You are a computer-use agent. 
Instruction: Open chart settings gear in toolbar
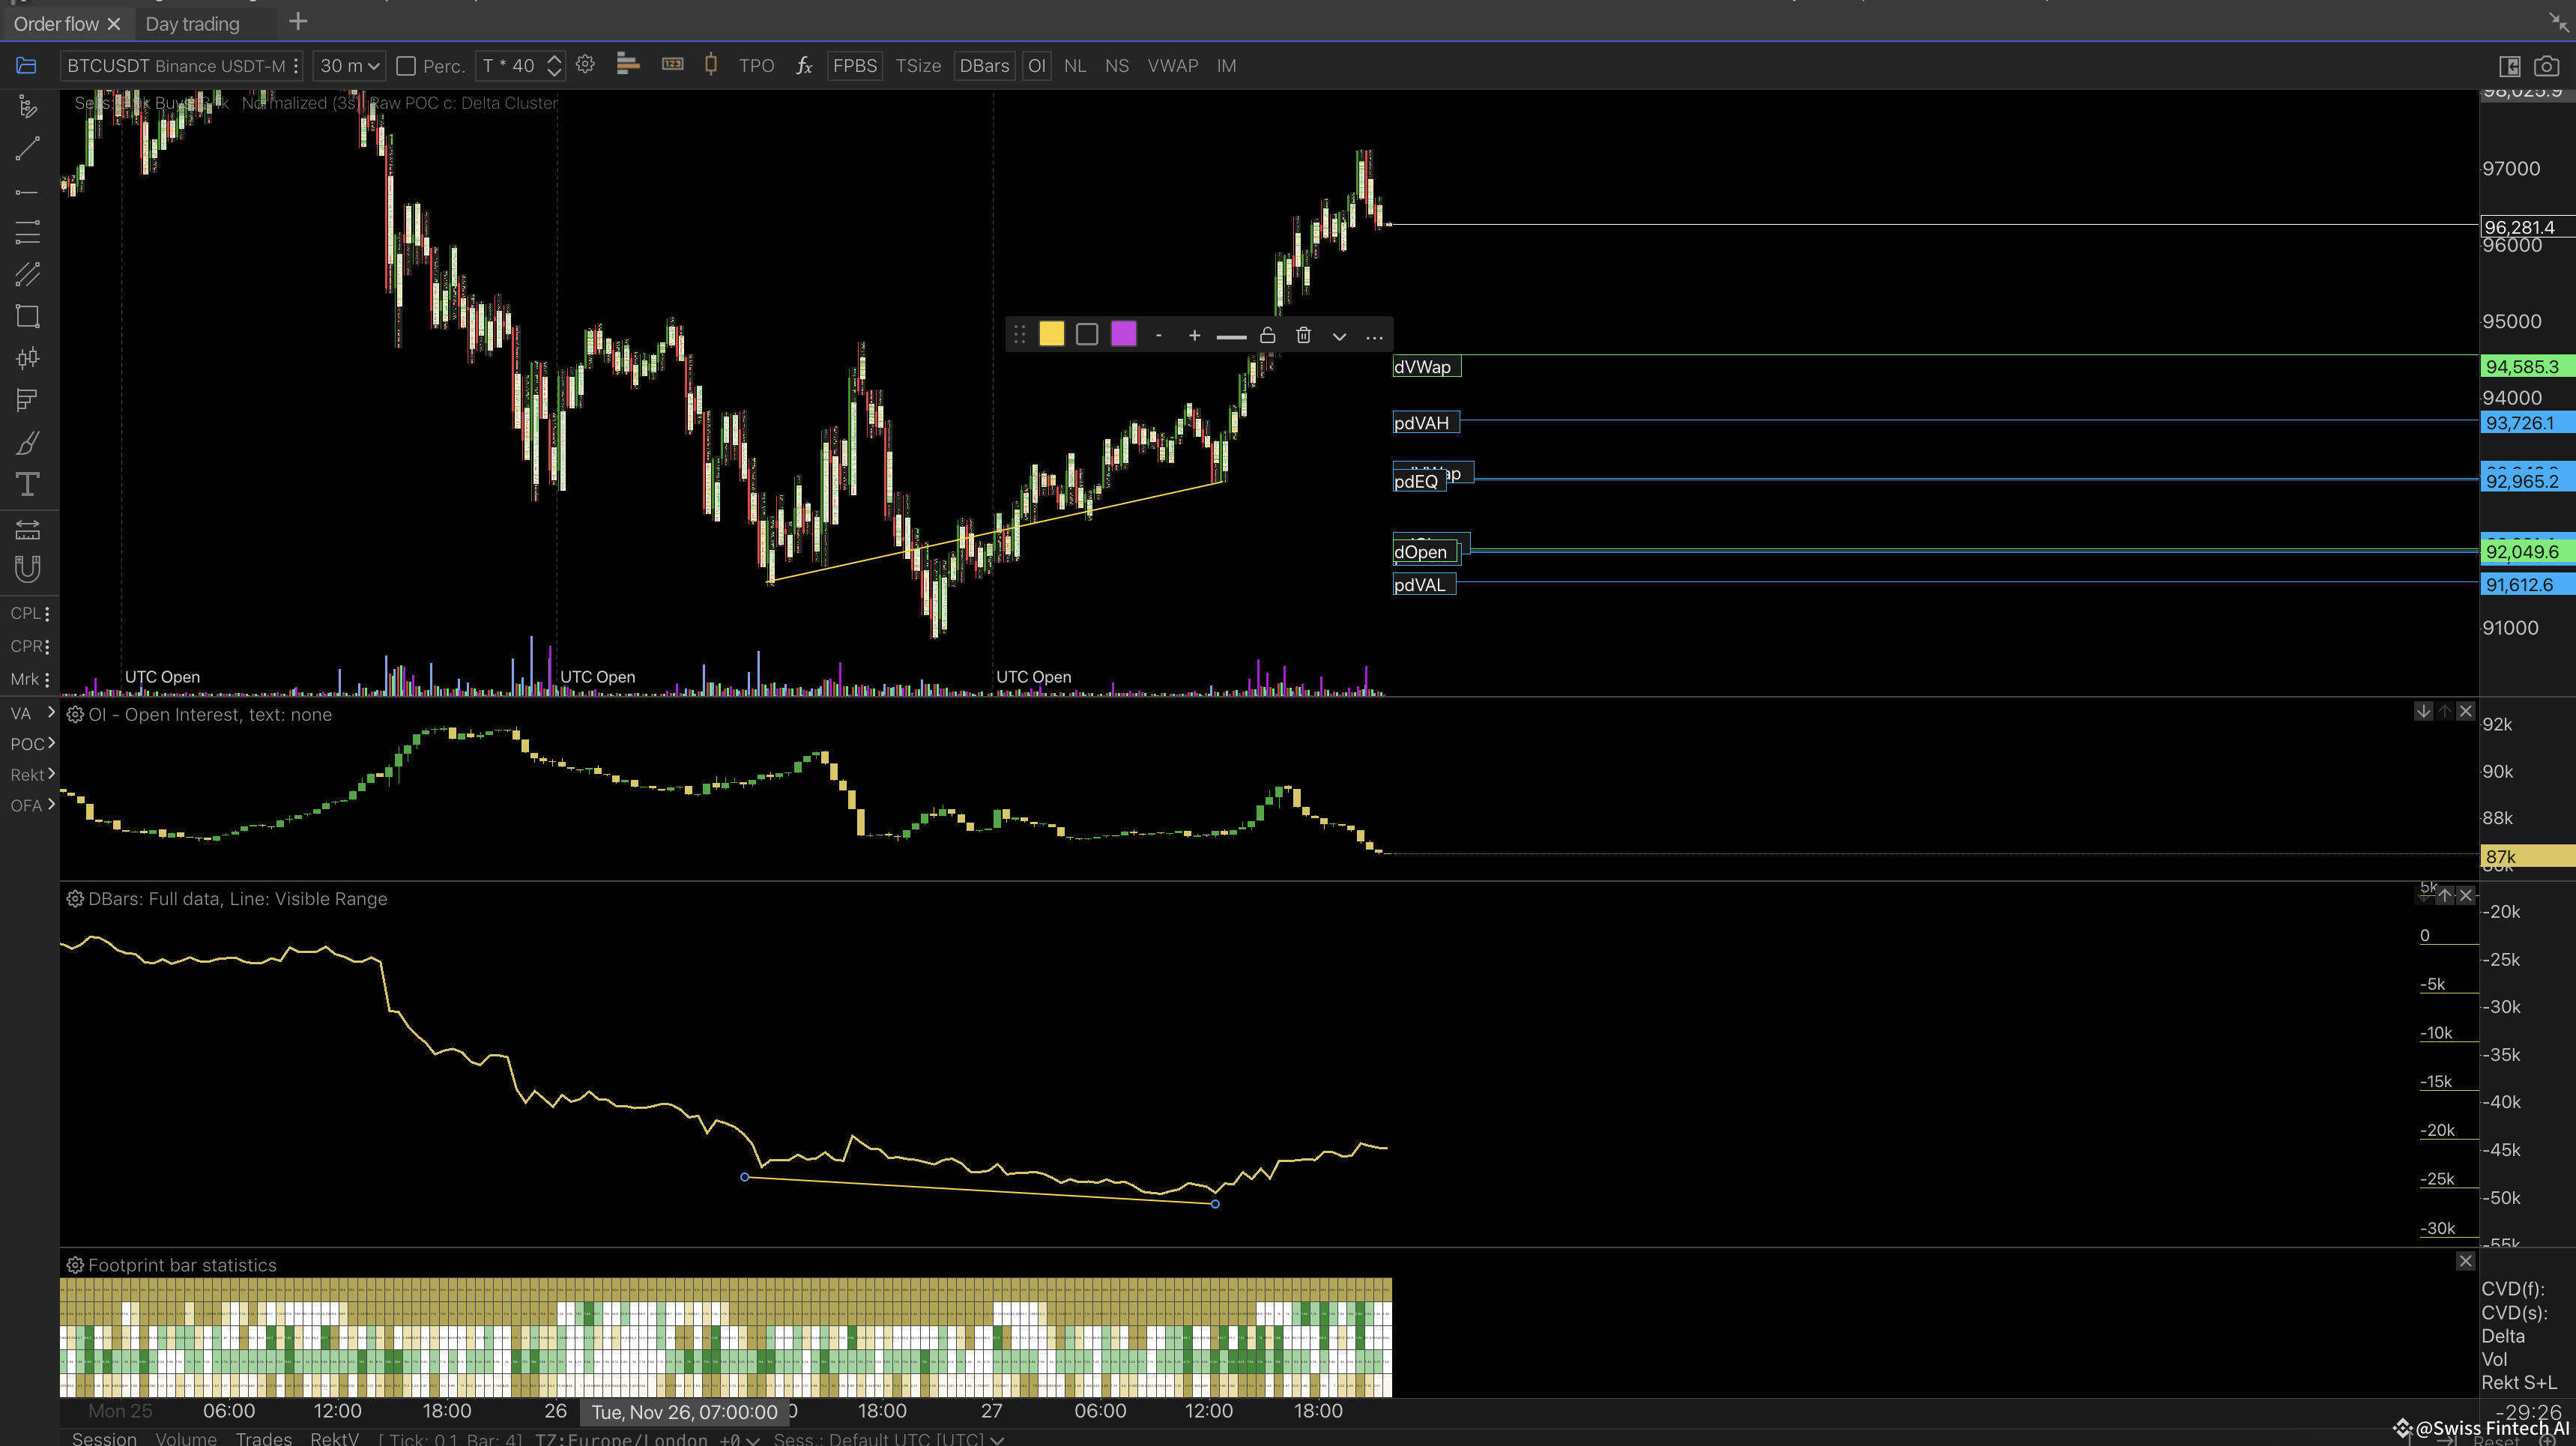pos(585,65)
